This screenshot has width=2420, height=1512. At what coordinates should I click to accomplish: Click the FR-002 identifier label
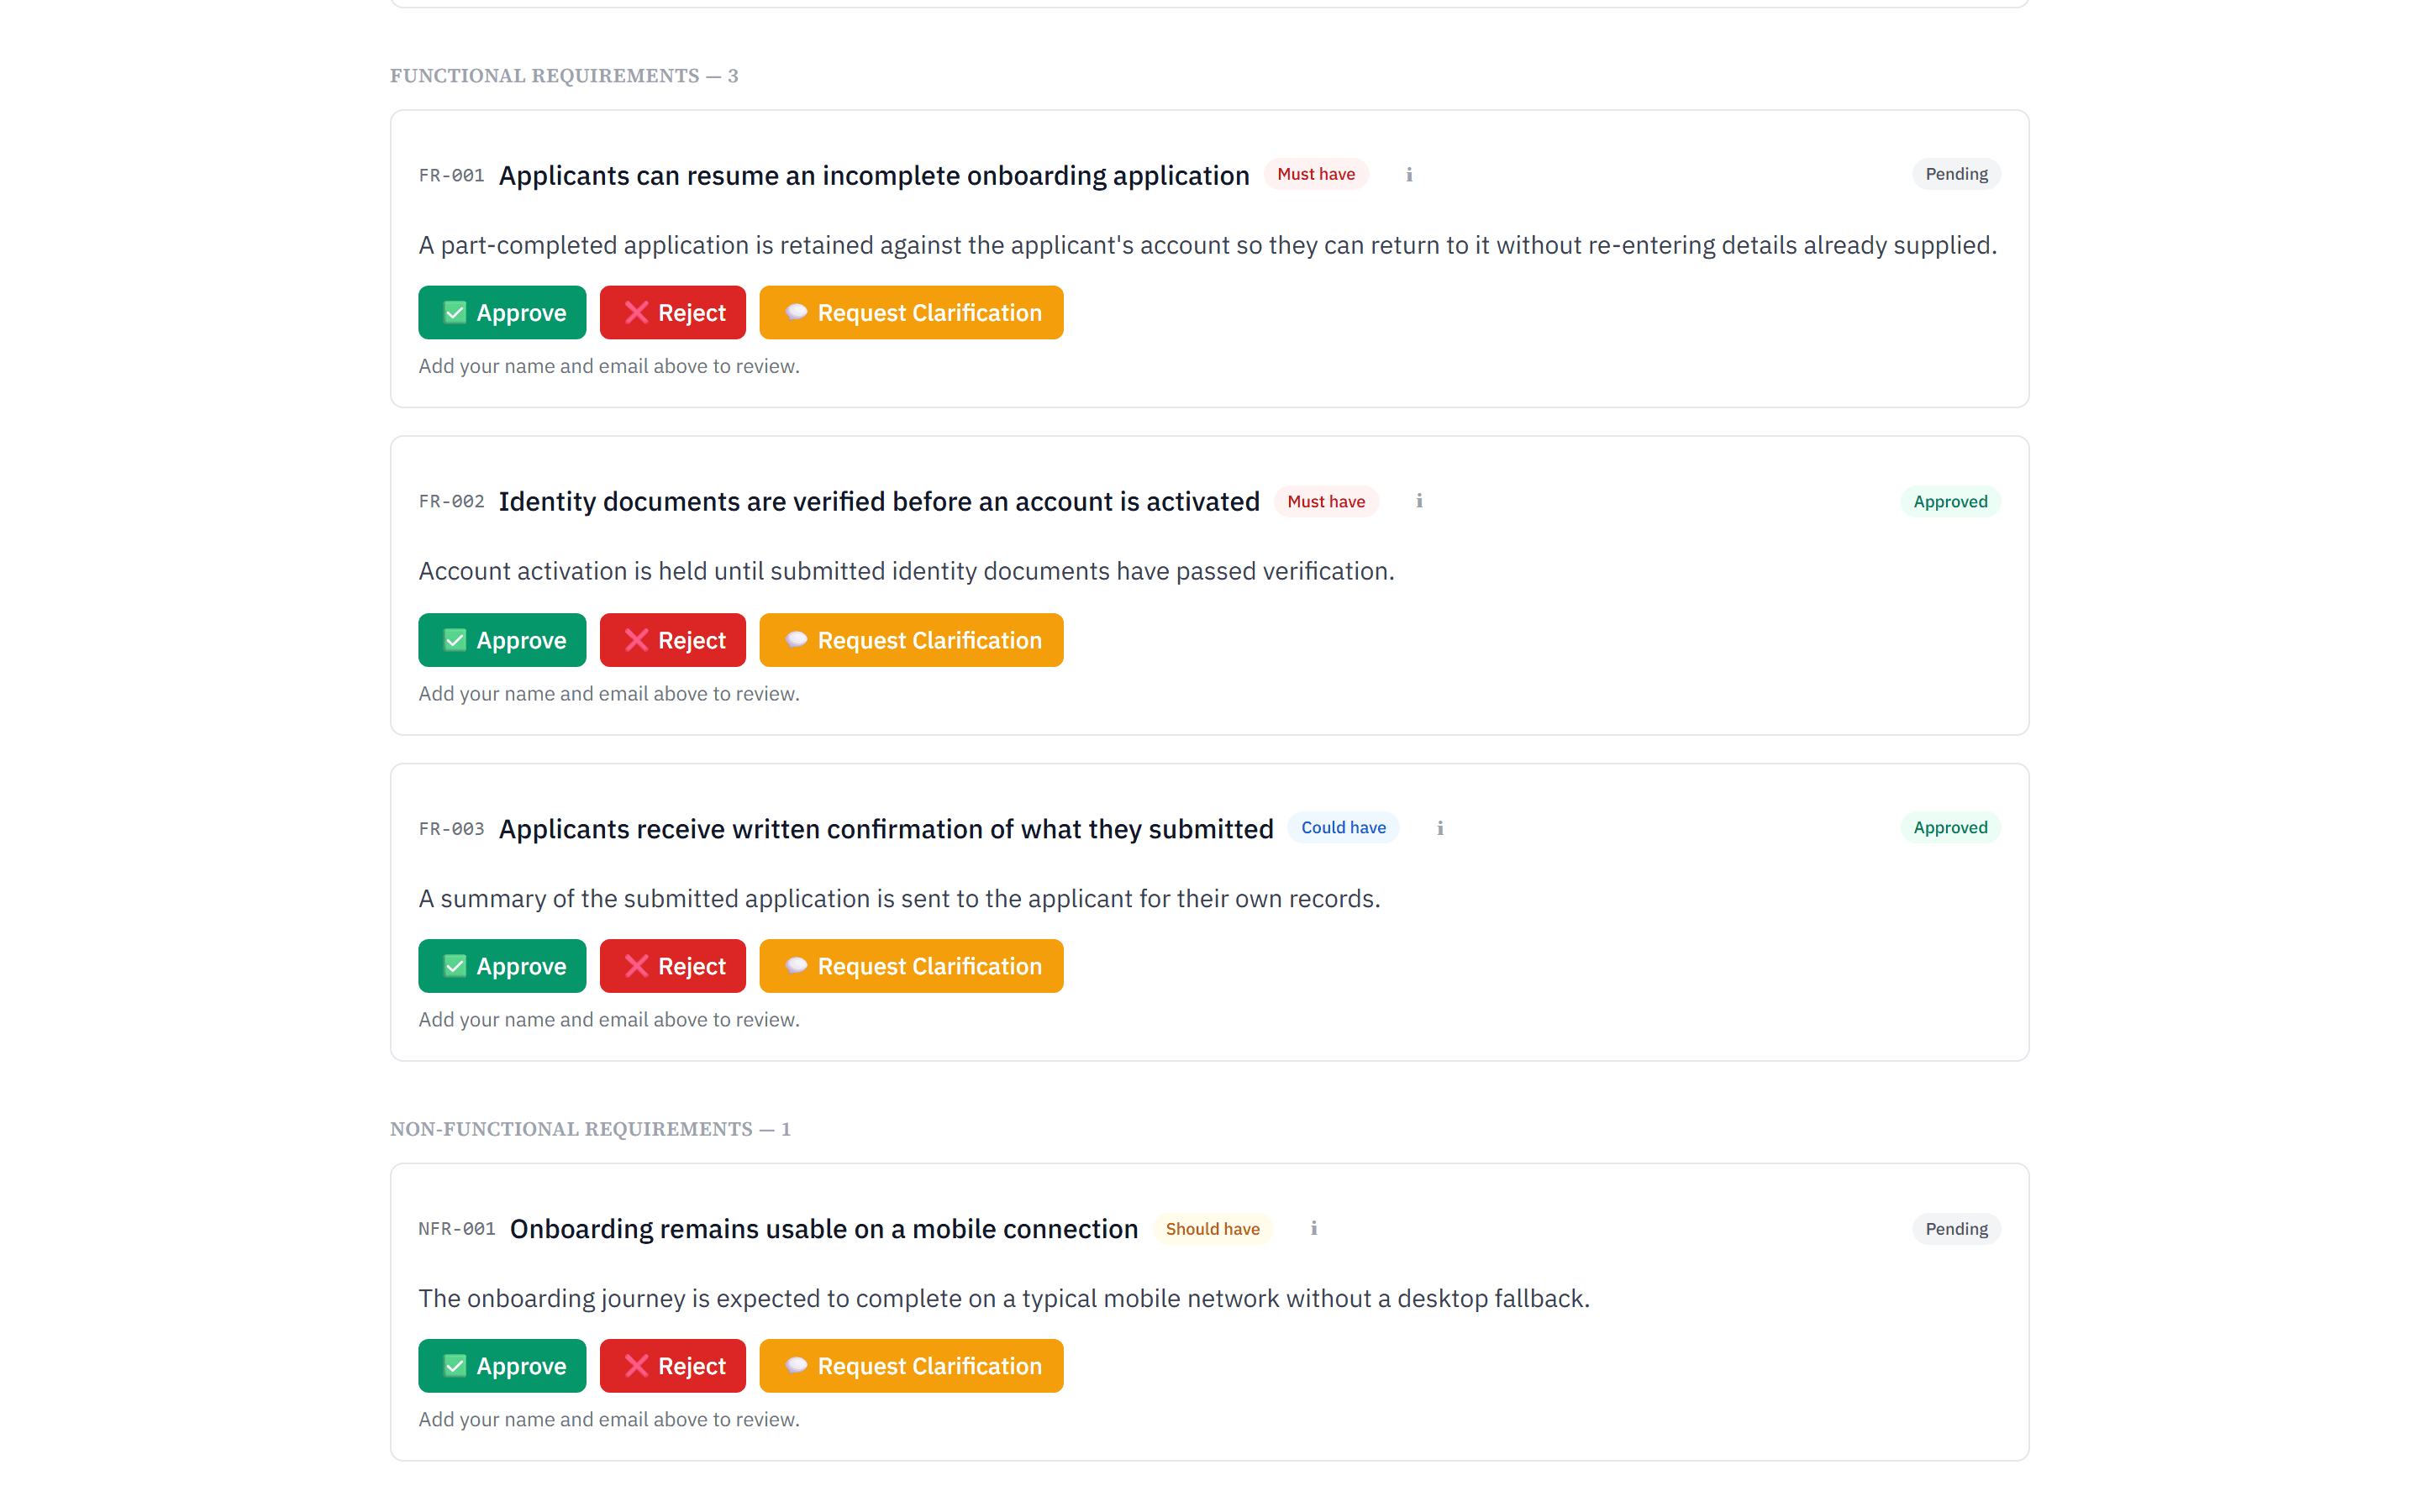[x=451, y=501]
